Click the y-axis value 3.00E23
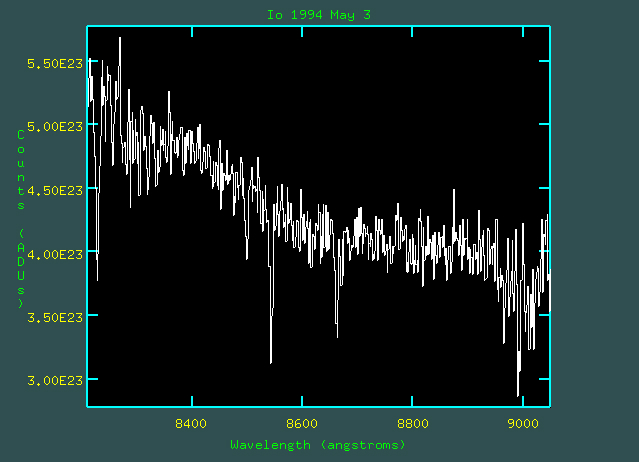 coord(55,381)
